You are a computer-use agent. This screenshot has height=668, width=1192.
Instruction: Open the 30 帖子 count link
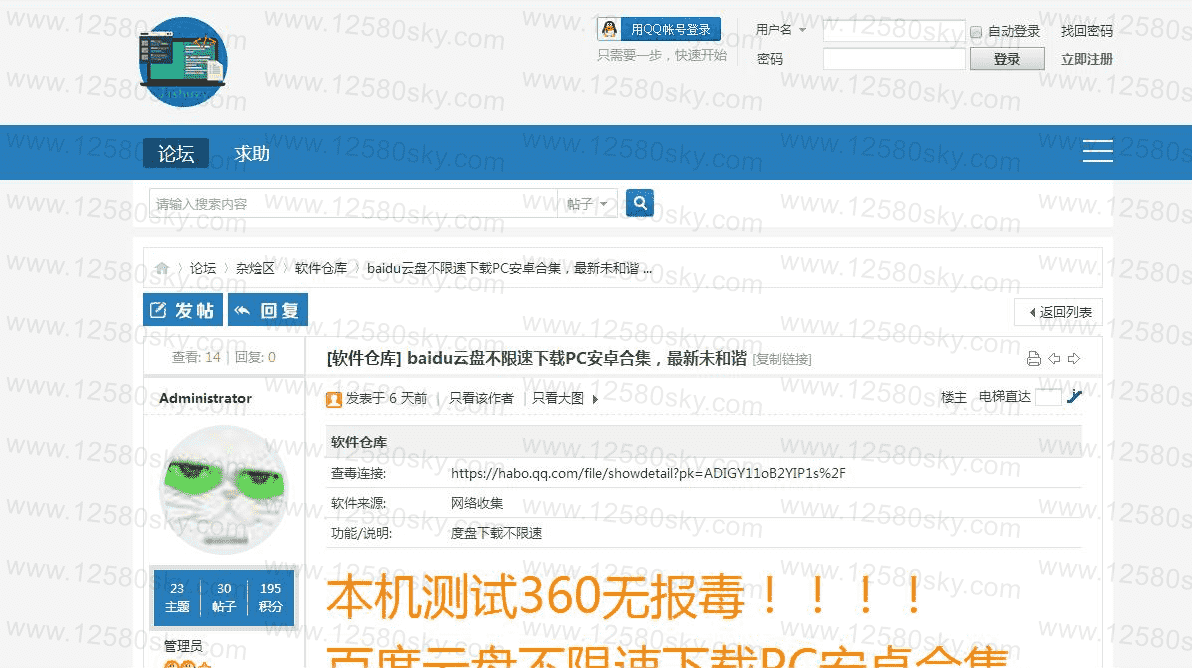[x=224, y=597]
